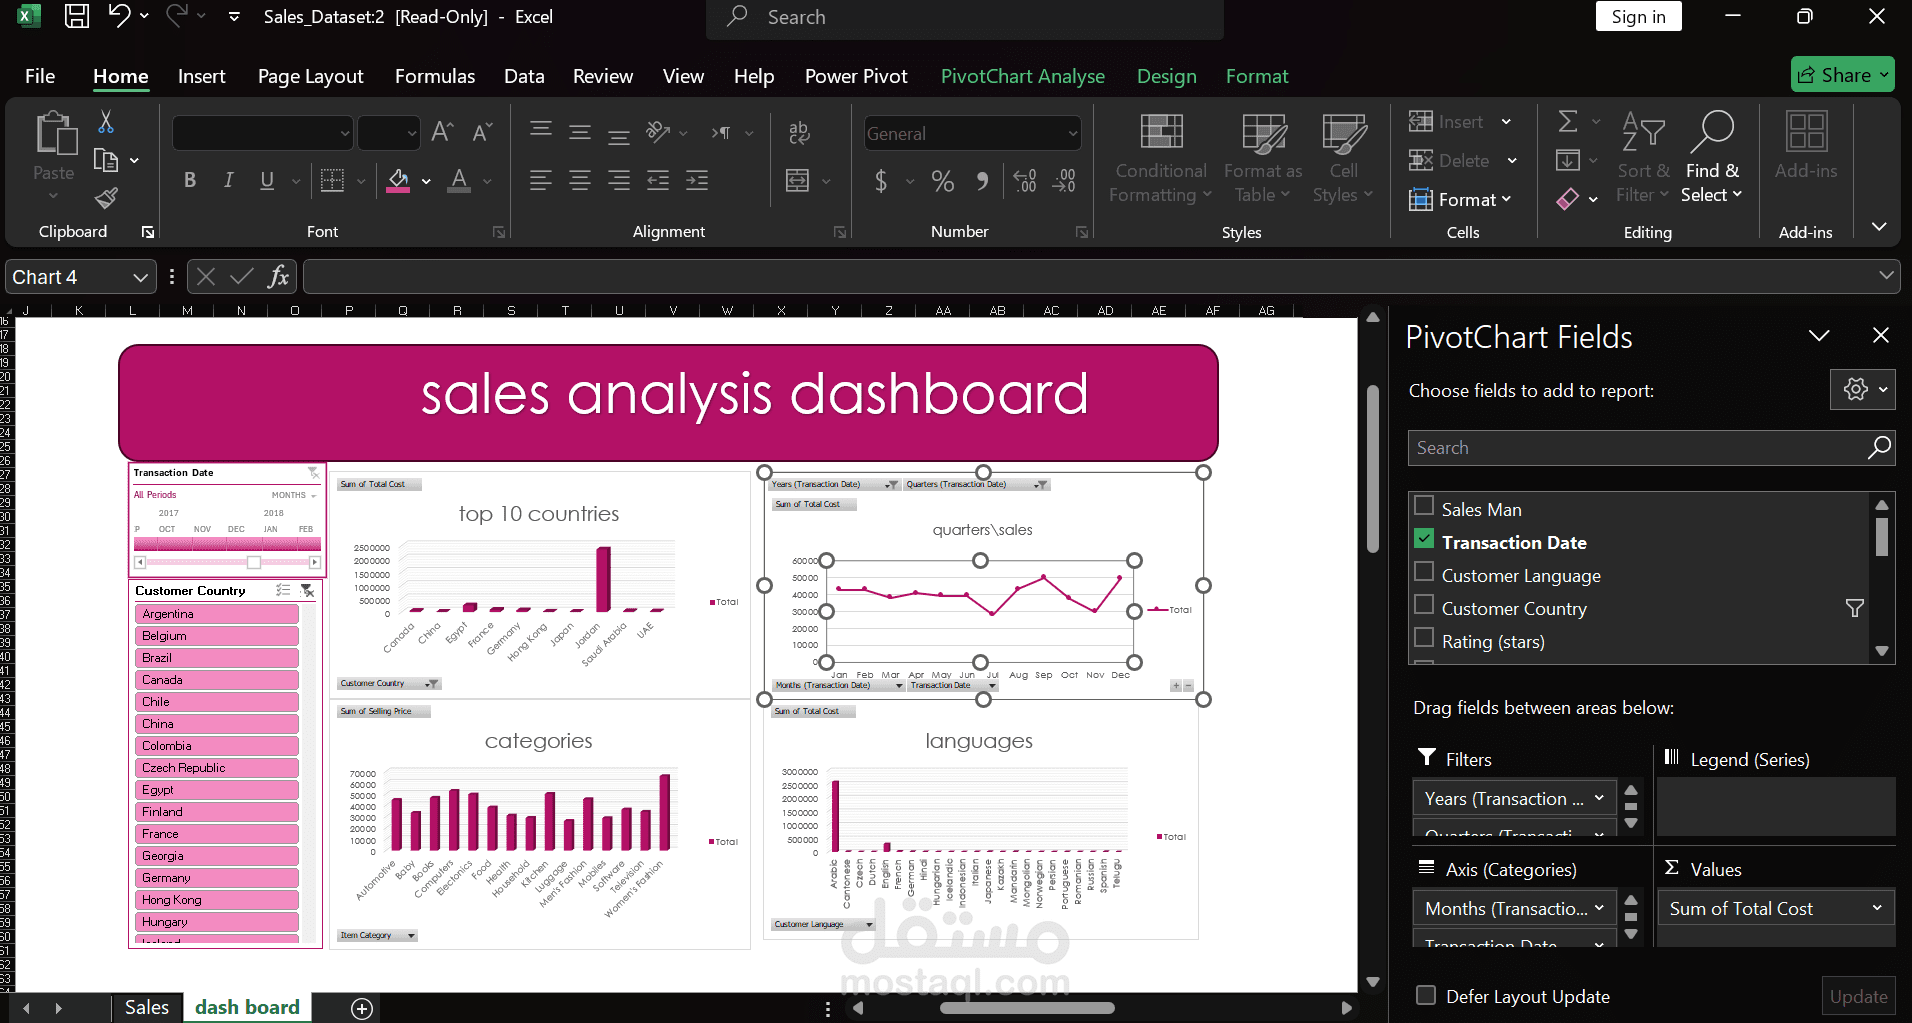Check the Sales Man field checkbox

point(1423,507)
